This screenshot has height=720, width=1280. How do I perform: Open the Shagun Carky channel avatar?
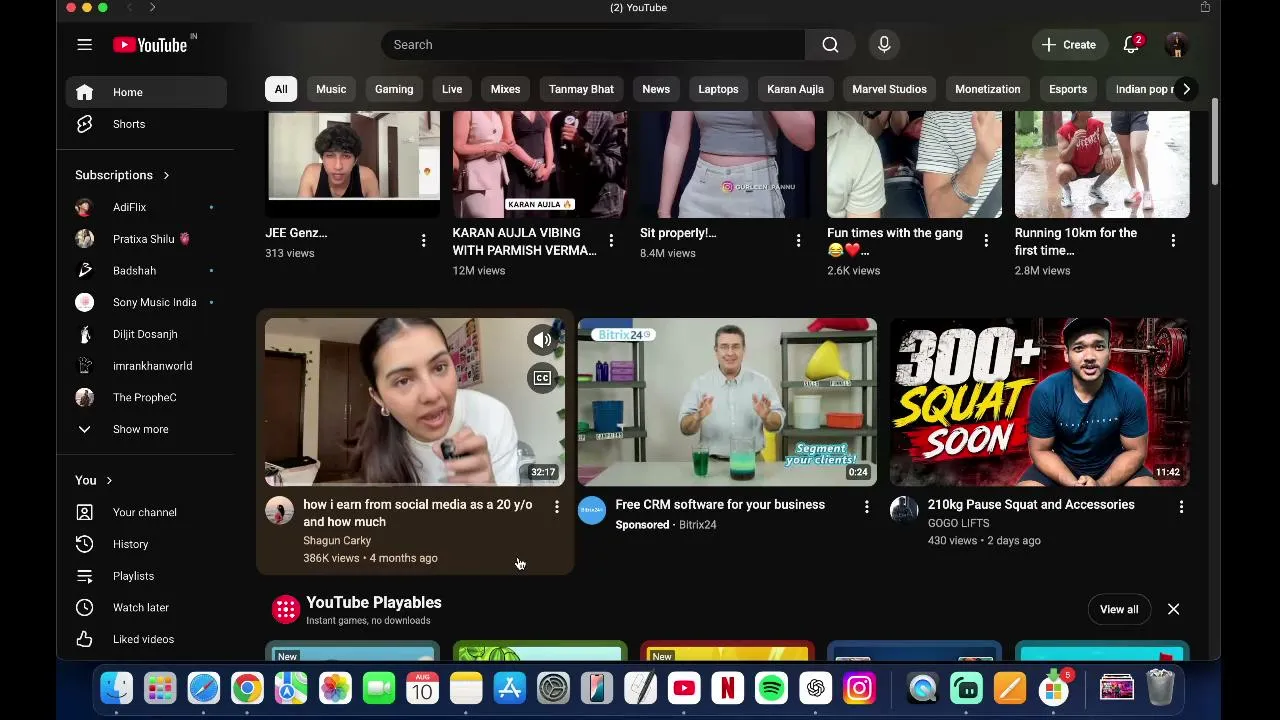point(279,510)
